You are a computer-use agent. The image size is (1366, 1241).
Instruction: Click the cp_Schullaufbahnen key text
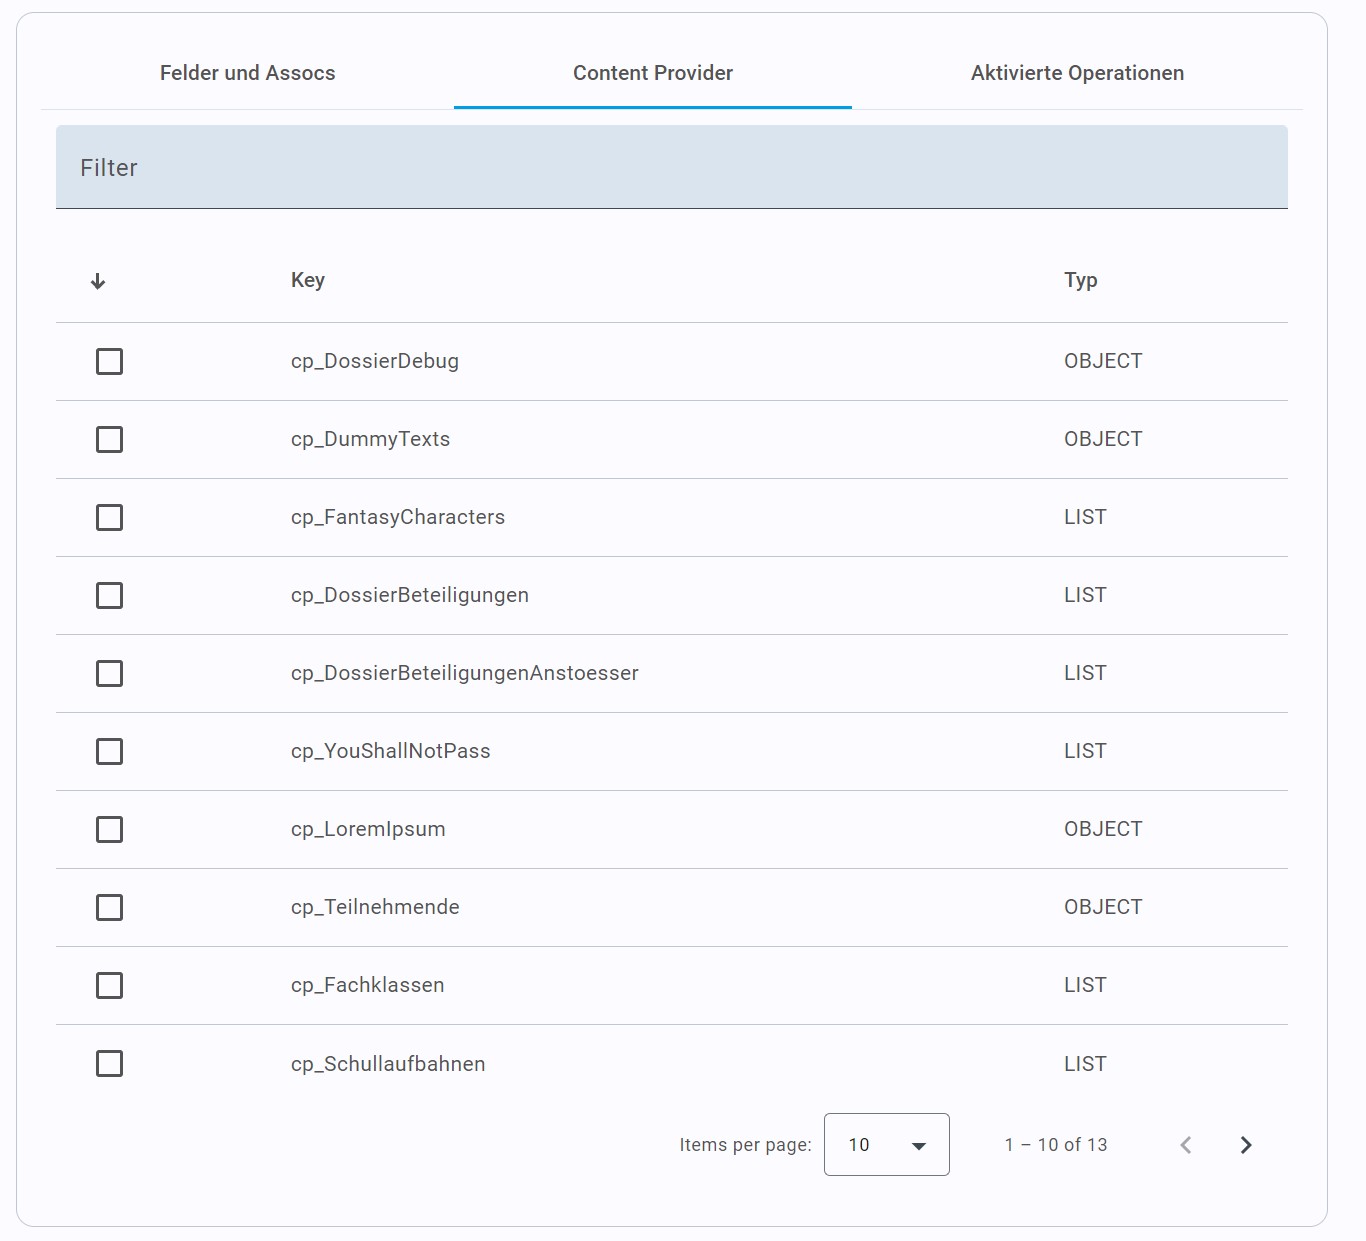point(388,1064)
